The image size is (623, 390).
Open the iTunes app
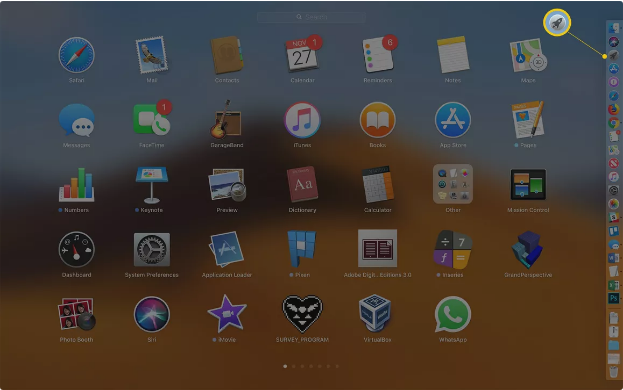point(302,120)
